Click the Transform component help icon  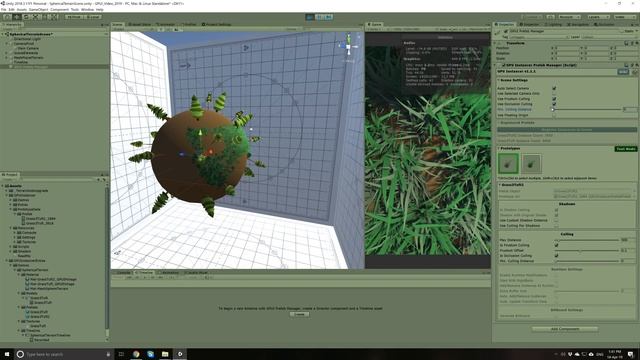(x=627, y=43)
